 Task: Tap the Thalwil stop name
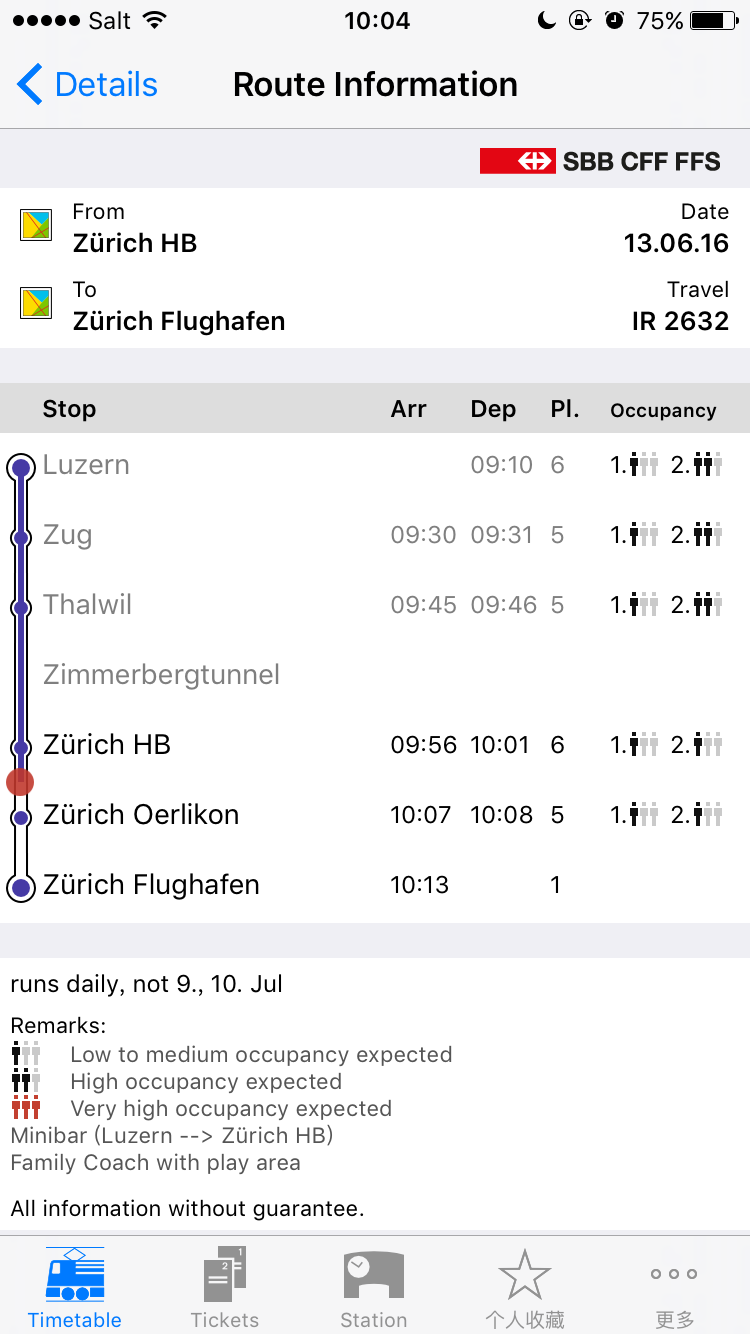pyautogui.click(x=88, y=605)
